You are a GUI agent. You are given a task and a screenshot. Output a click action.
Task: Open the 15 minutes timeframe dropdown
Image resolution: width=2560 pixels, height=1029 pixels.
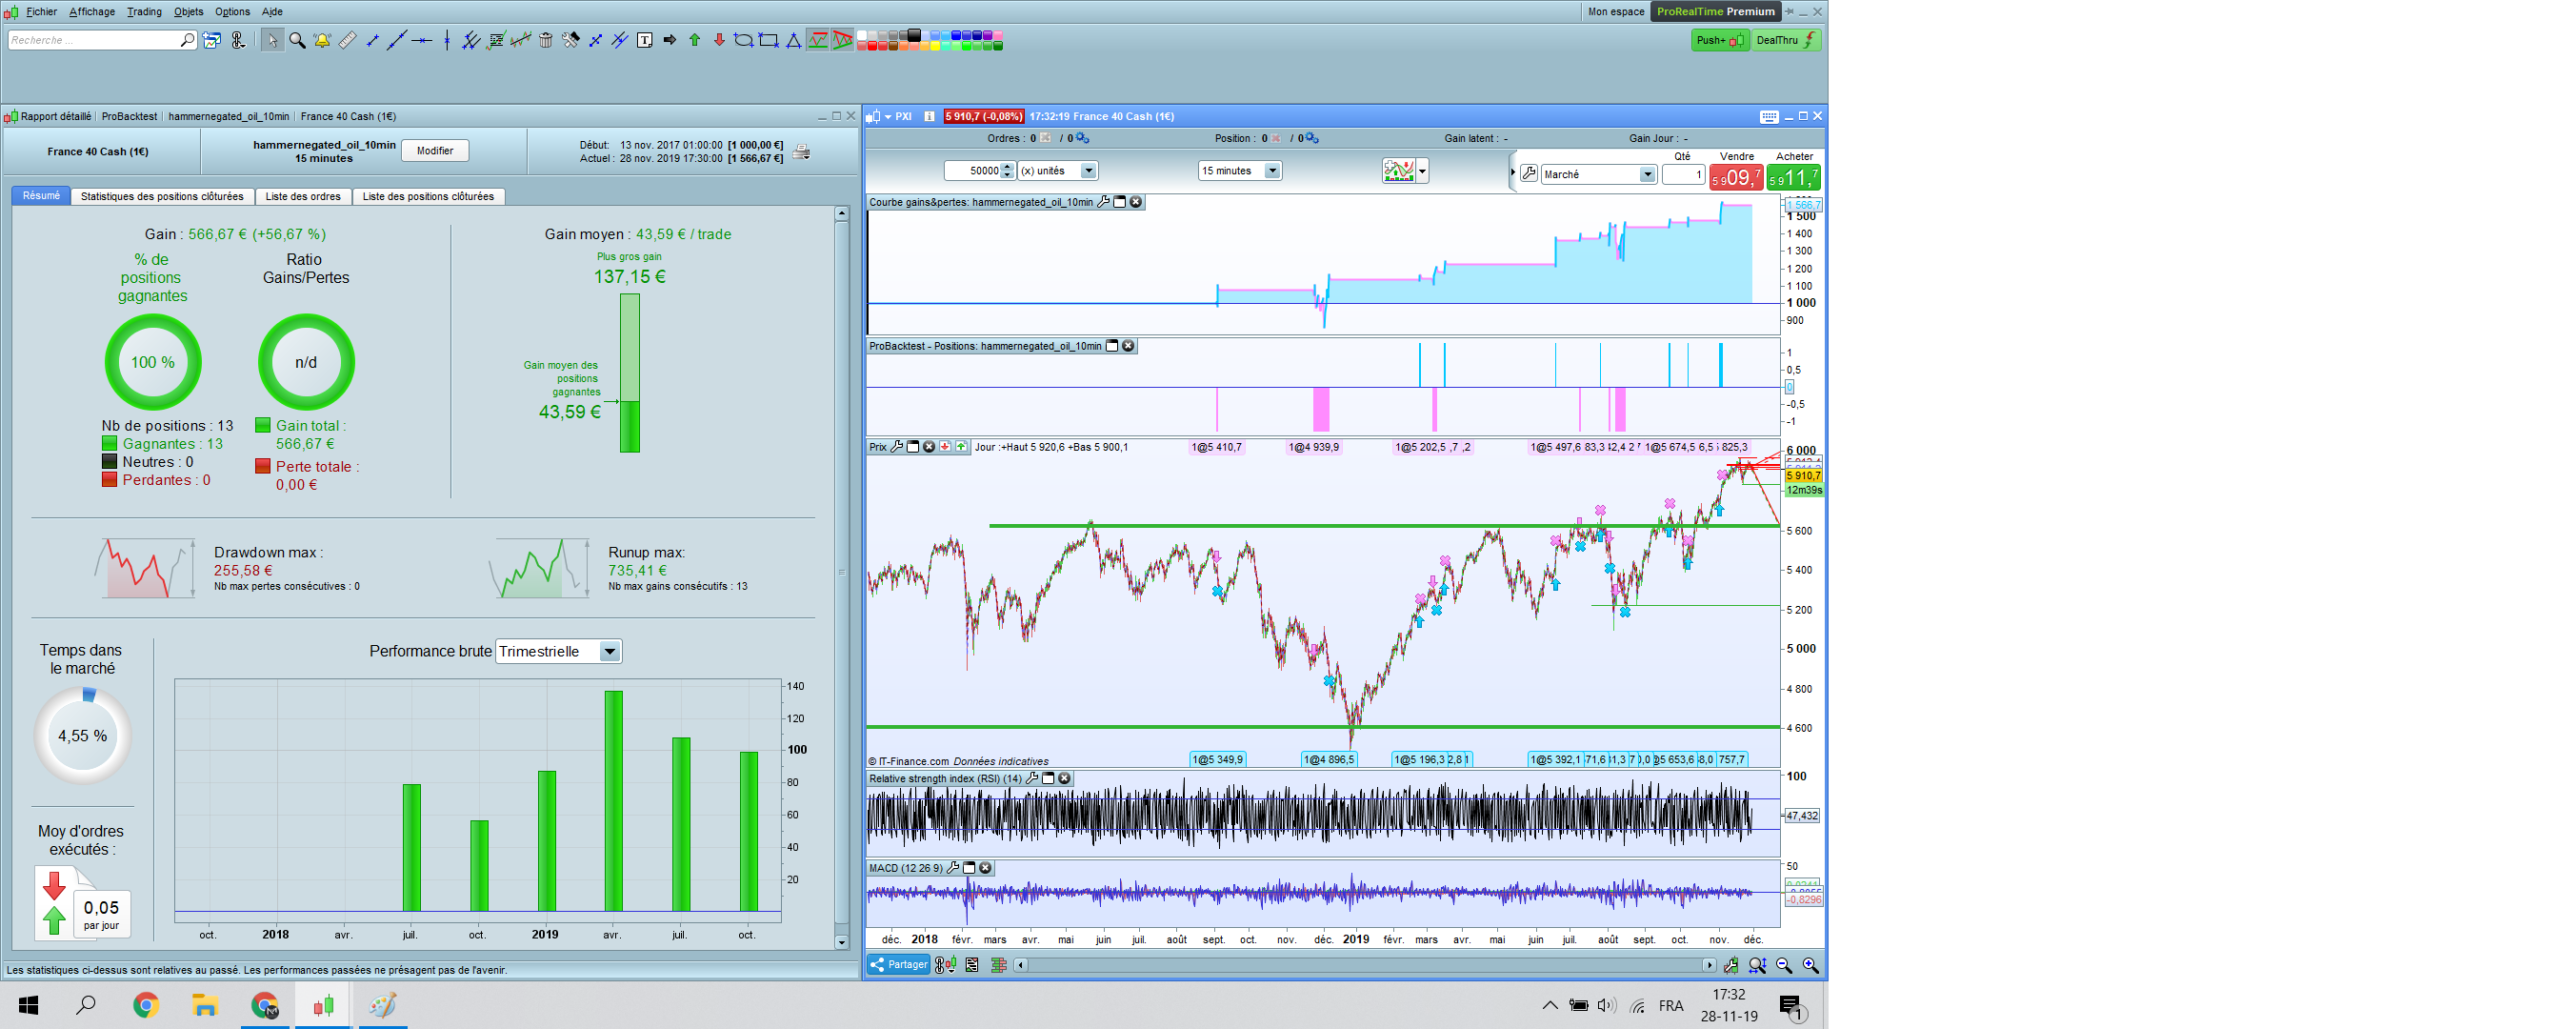[x=1239, y=171]
